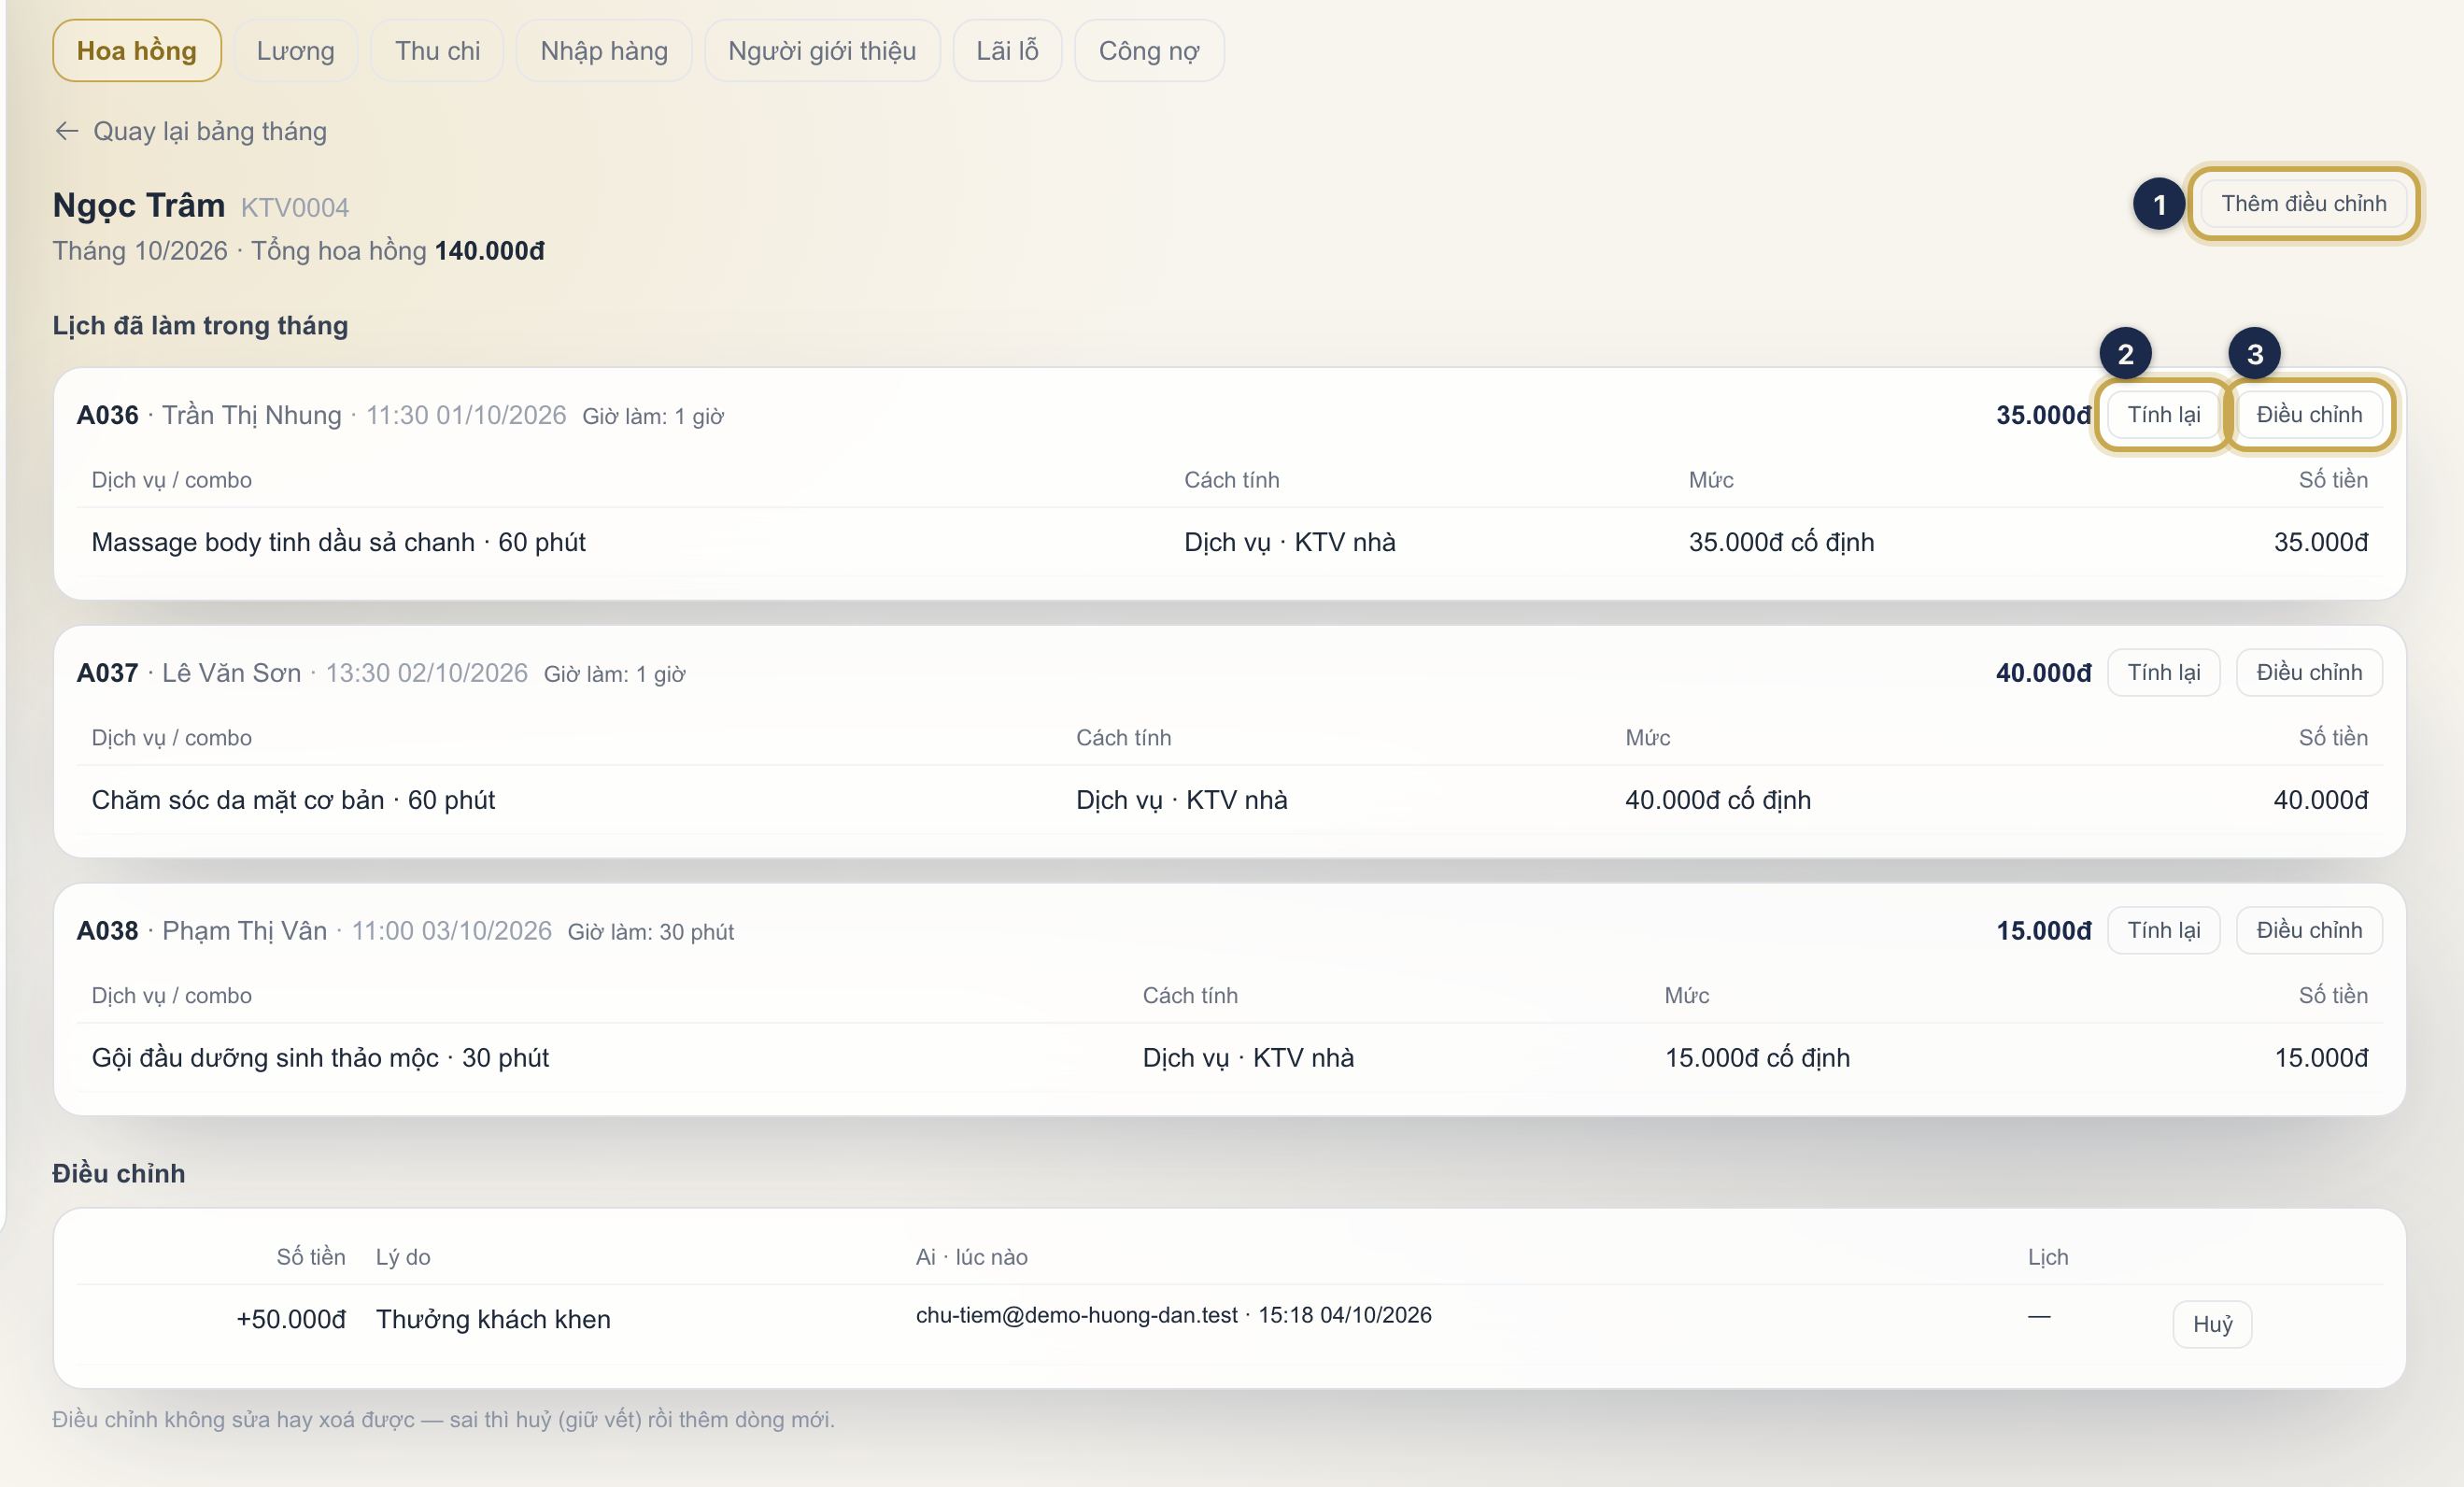
Task: Select the A038 booking code
Action: 108,931
